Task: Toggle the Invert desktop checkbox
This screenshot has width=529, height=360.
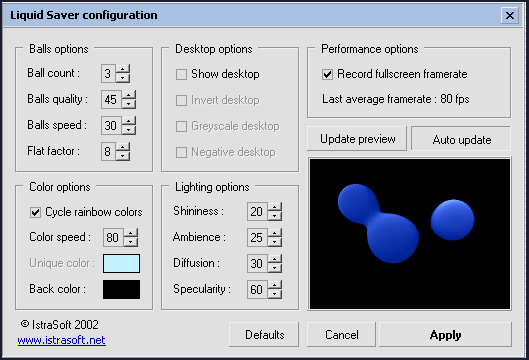Action: click(181, 100)
